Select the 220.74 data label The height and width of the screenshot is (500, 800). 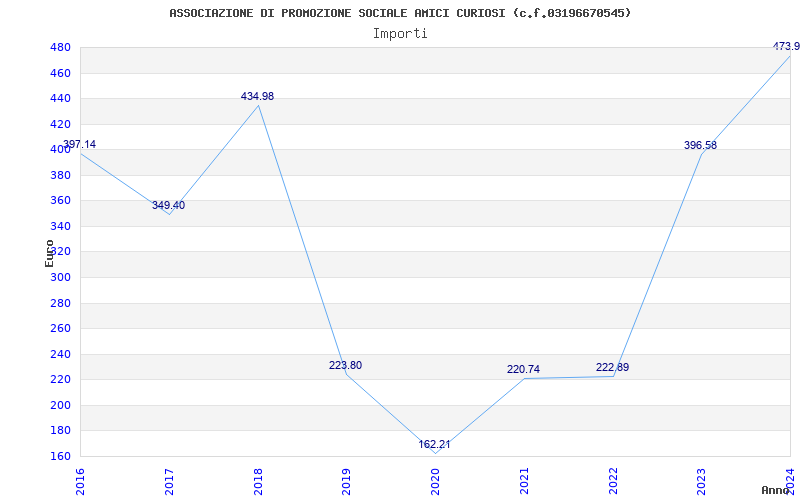click(523, 369)
